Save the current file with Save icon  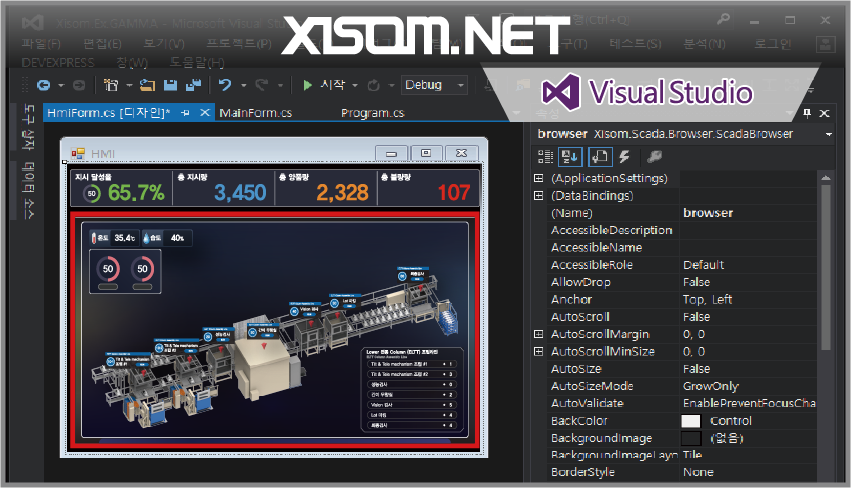(x=170, y=85)
